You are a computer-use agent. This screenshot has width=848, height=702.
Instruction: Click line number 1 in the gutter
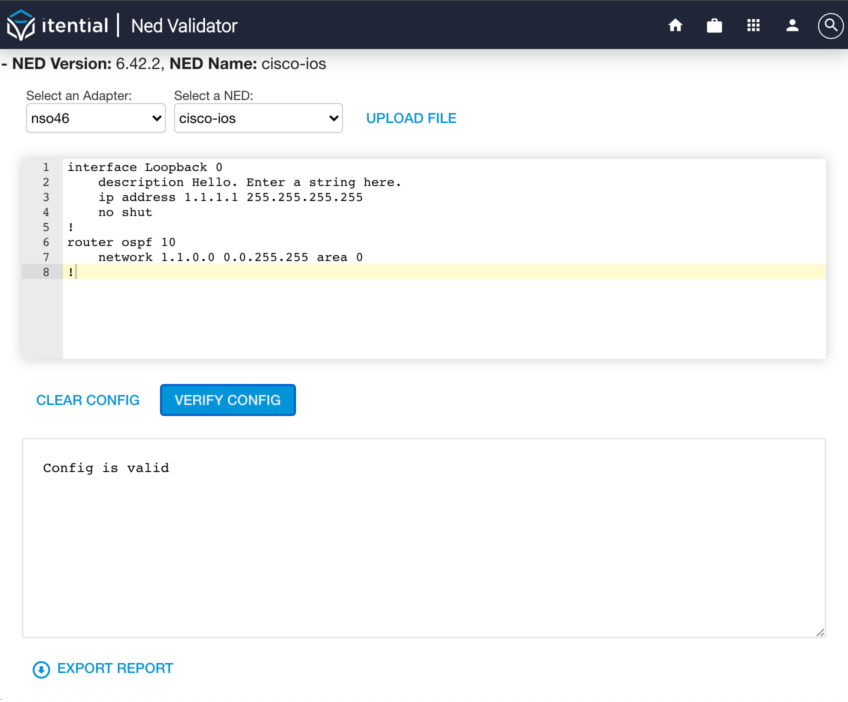click(46, 167)
